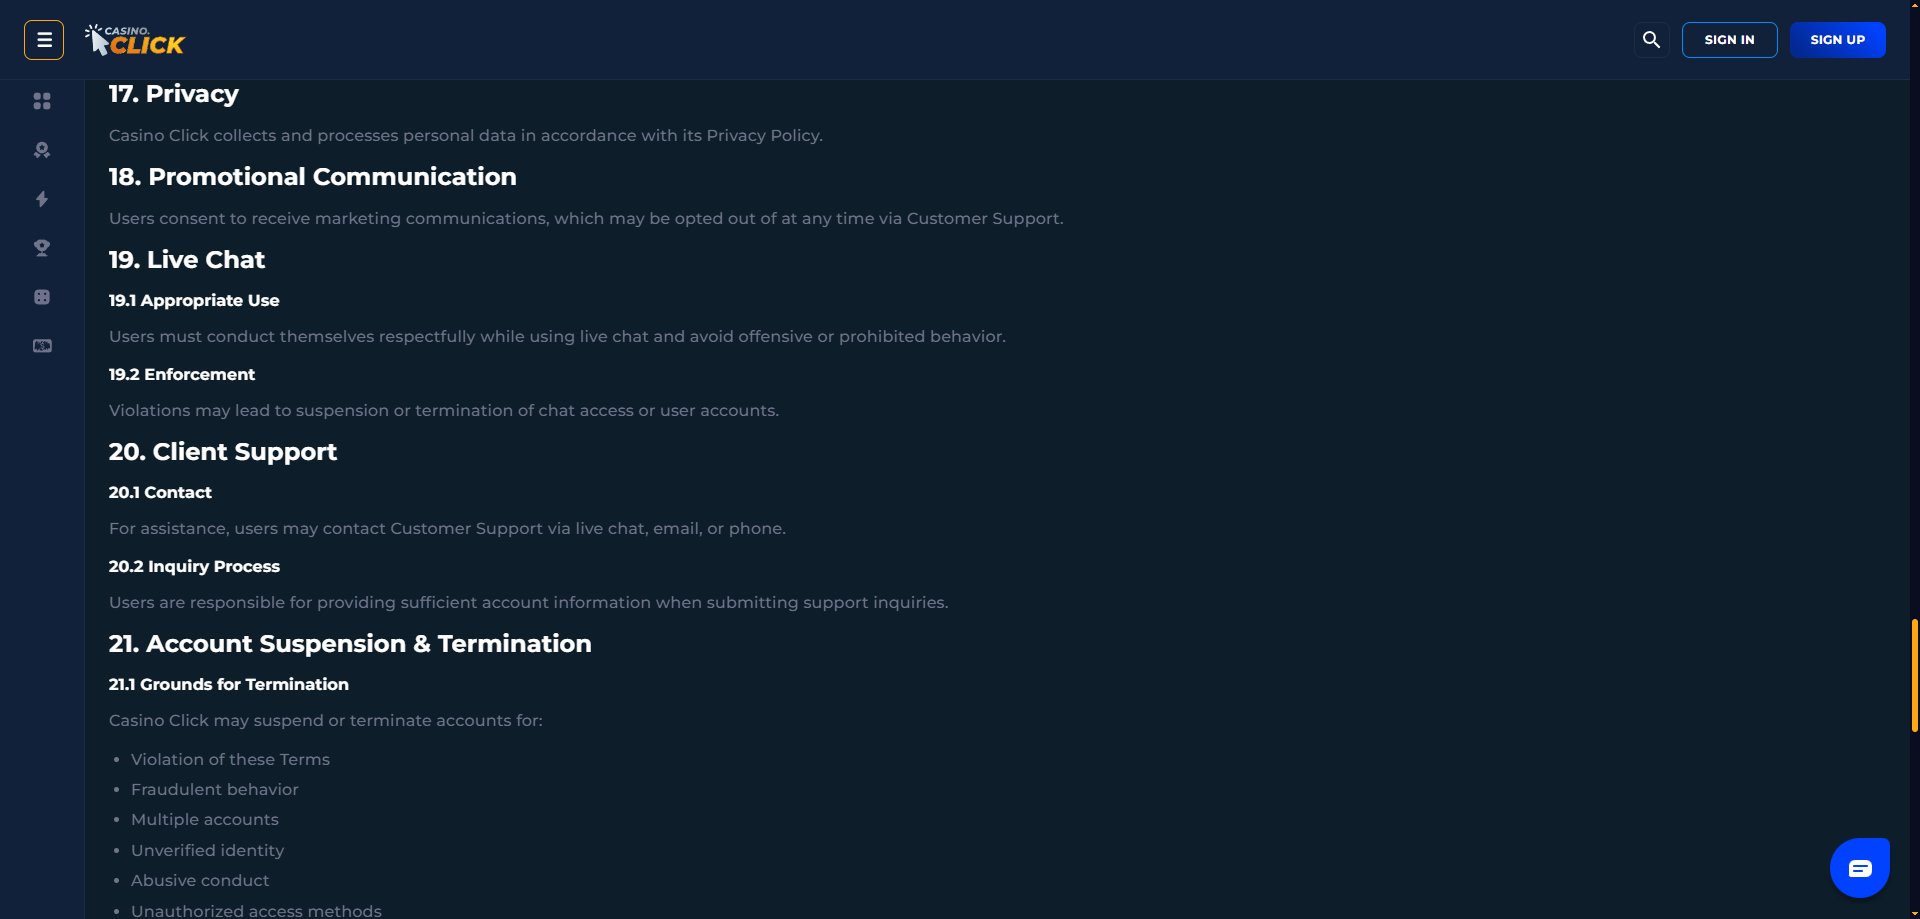Click 'Violations may lead to suspension' sentence
The width and height of the screenshot is (1920, 919).
444,411
